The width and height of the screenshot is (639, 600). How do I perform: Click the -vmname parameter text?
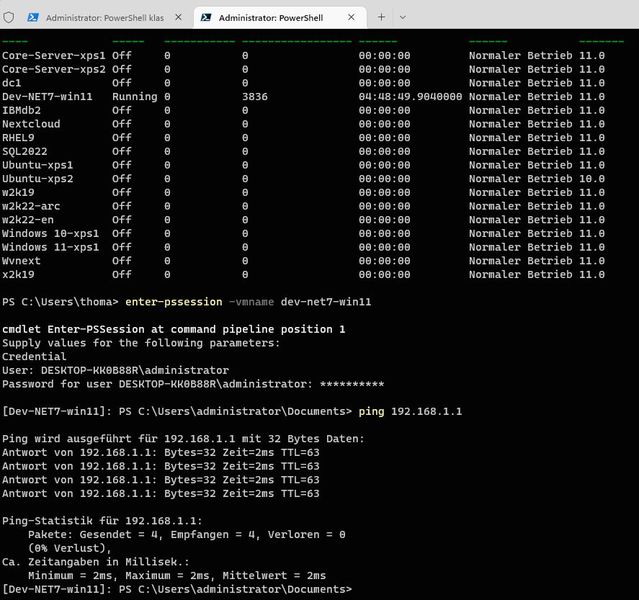click(x=251, y=302)
